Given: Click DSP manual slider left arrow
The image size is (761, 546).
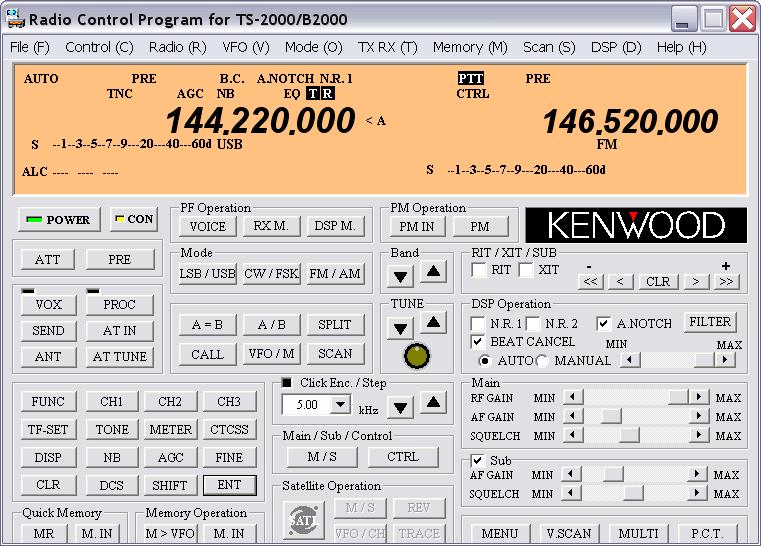Looking at the screenshot, I should tap(630, 360).
